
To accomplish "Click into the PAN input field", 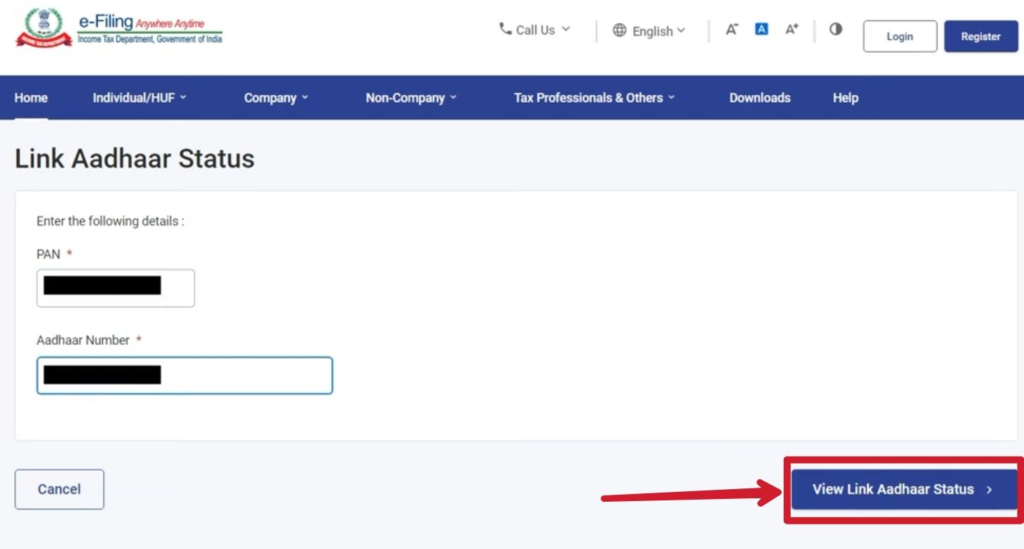I will pyautogui.click(x=115, y=288).
